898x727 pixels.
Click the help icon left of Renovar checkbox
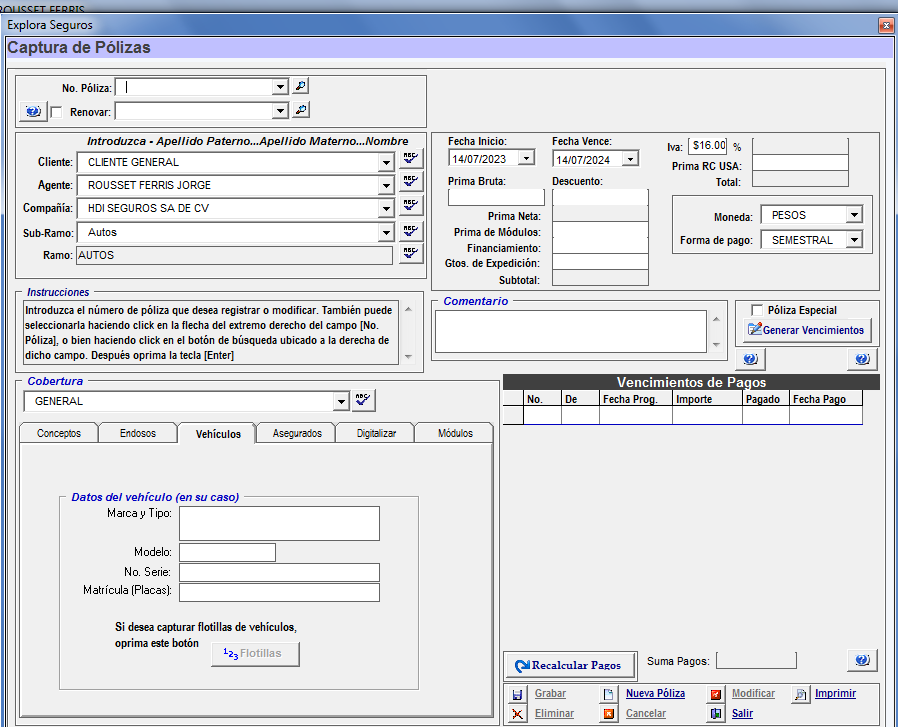(x=33, y=111)
